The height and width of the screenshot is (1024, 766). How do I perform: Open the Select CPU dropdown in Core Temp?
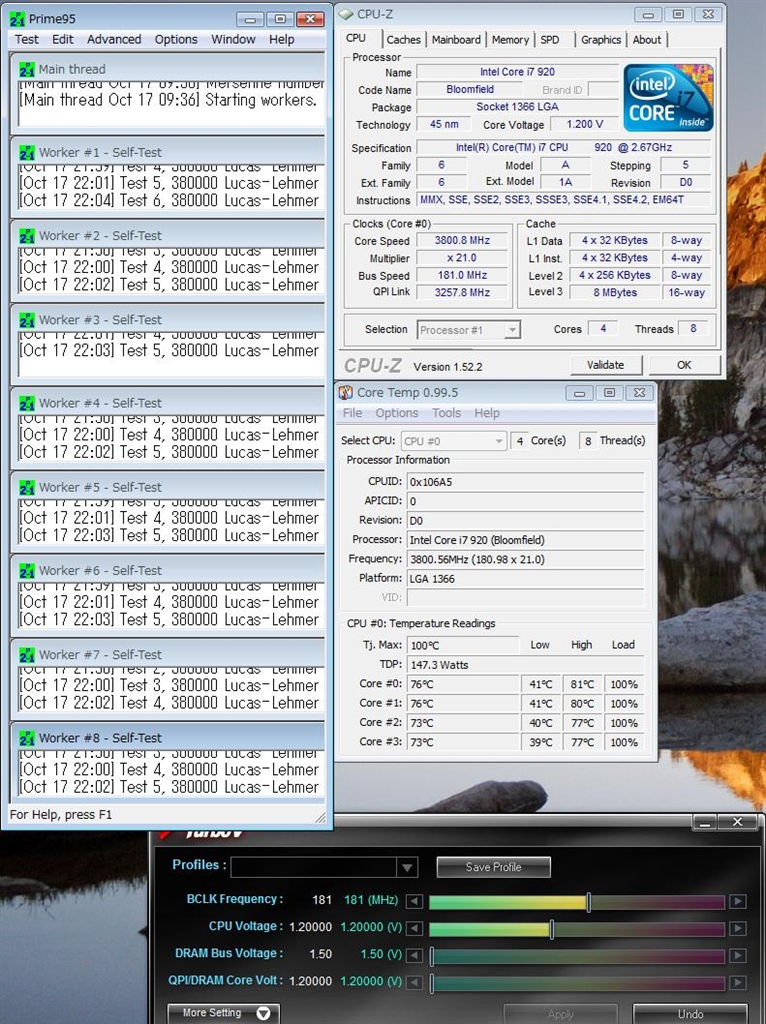pyautogui.click(x=499, y=441)
